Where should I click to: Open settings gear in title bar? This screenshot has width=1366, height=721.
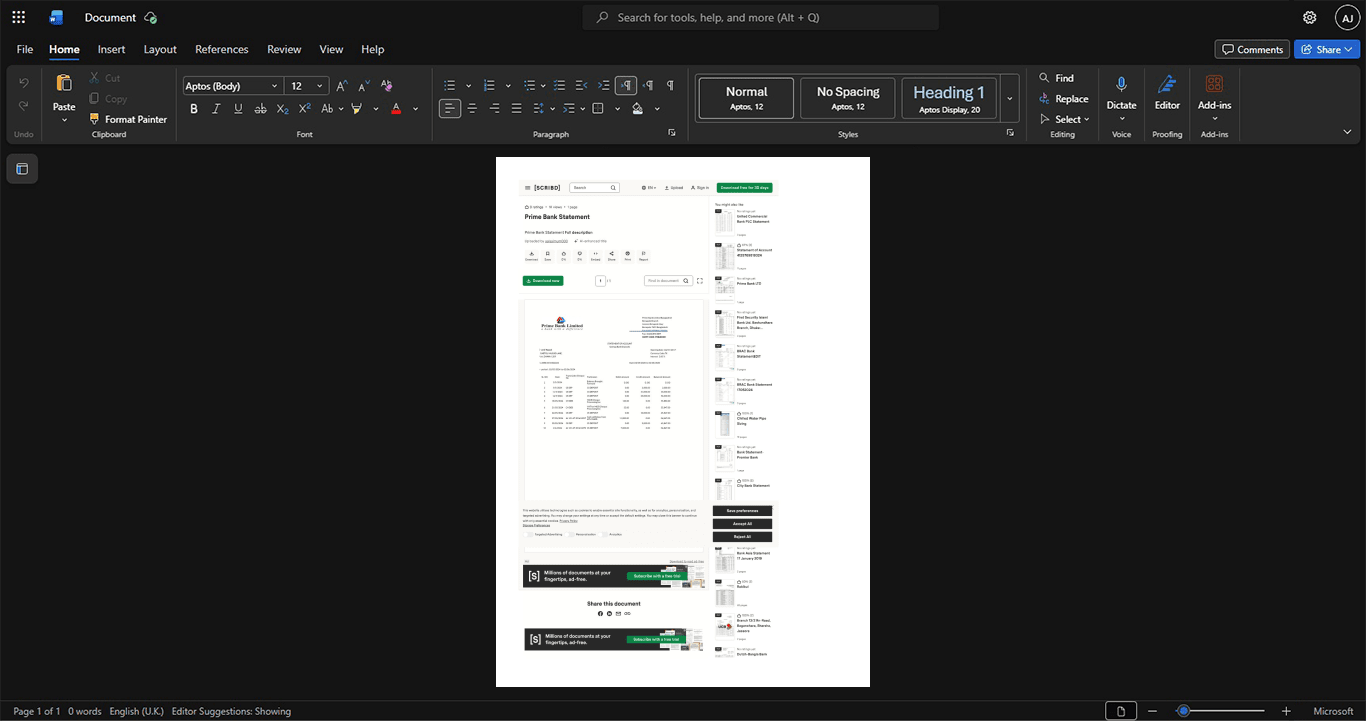[x=1310, y=17]
